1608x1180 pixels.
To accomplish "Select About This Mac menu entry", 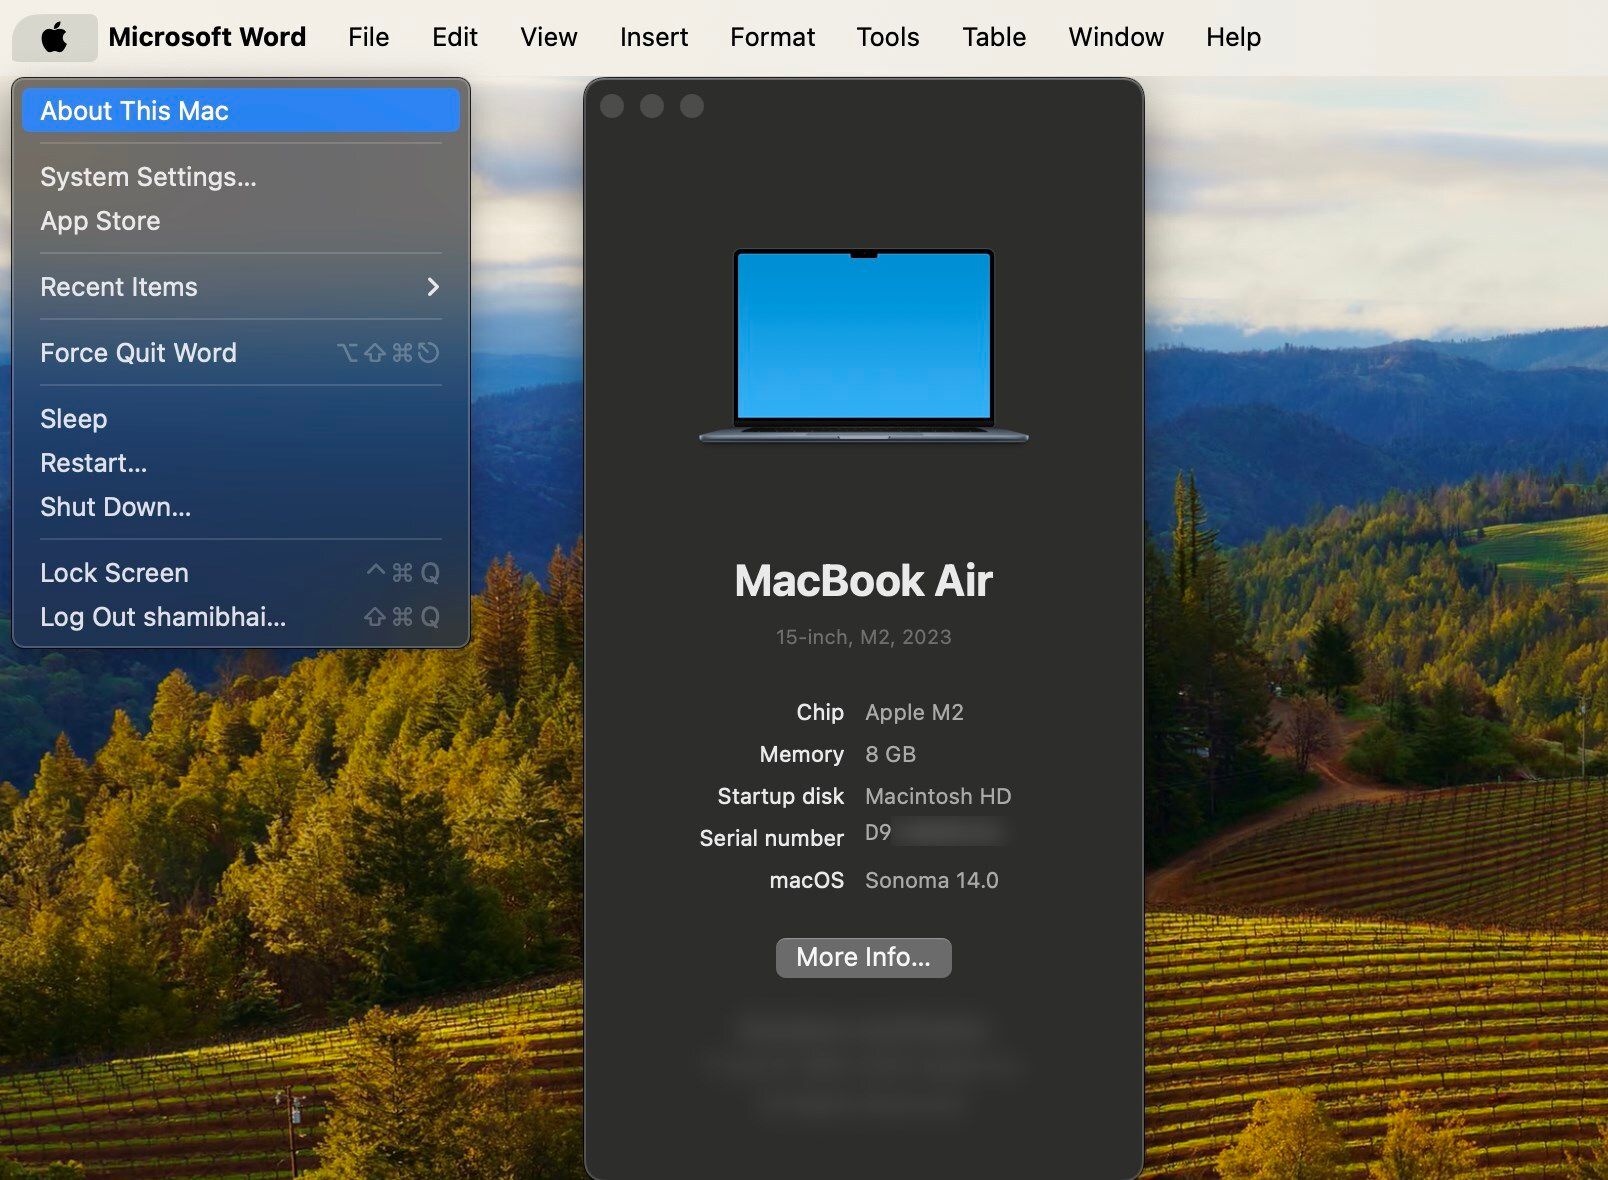I will pyautogui.click(x=240, y=110).
